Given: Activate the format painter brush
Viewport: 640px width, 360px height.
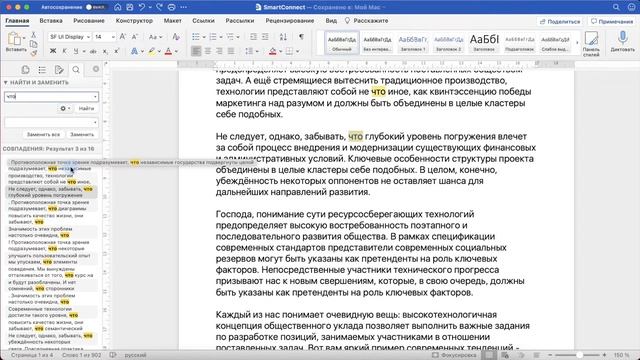Looking at the screenshot, I should point(33,53).
